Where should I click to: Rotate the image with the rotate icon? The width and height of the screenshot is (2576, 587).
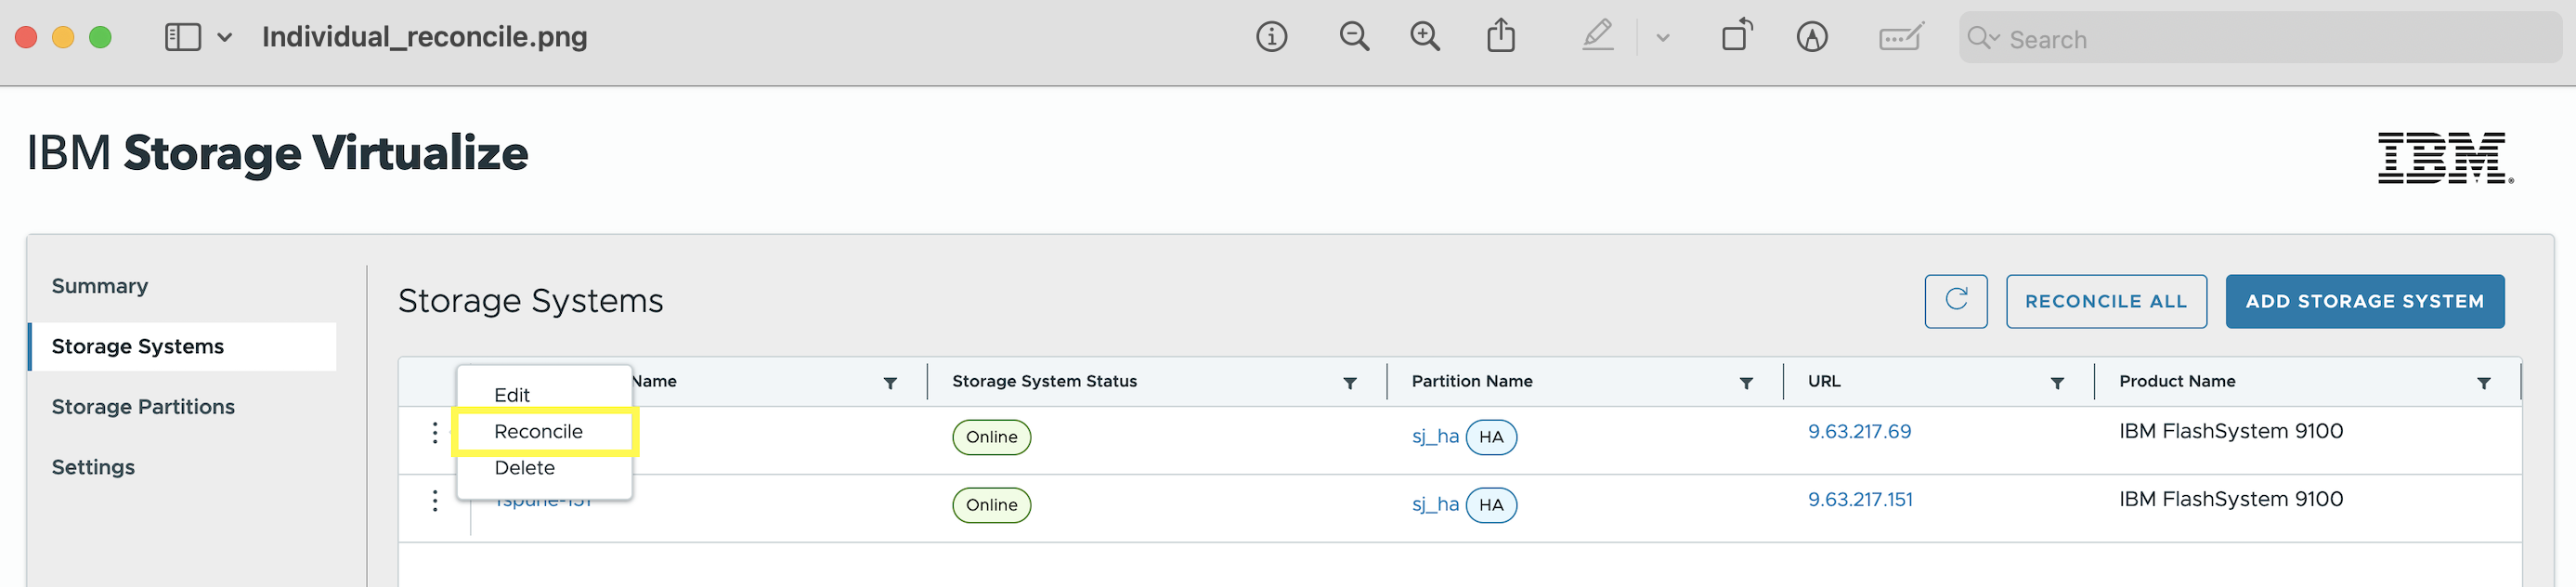click(1737, 36)
